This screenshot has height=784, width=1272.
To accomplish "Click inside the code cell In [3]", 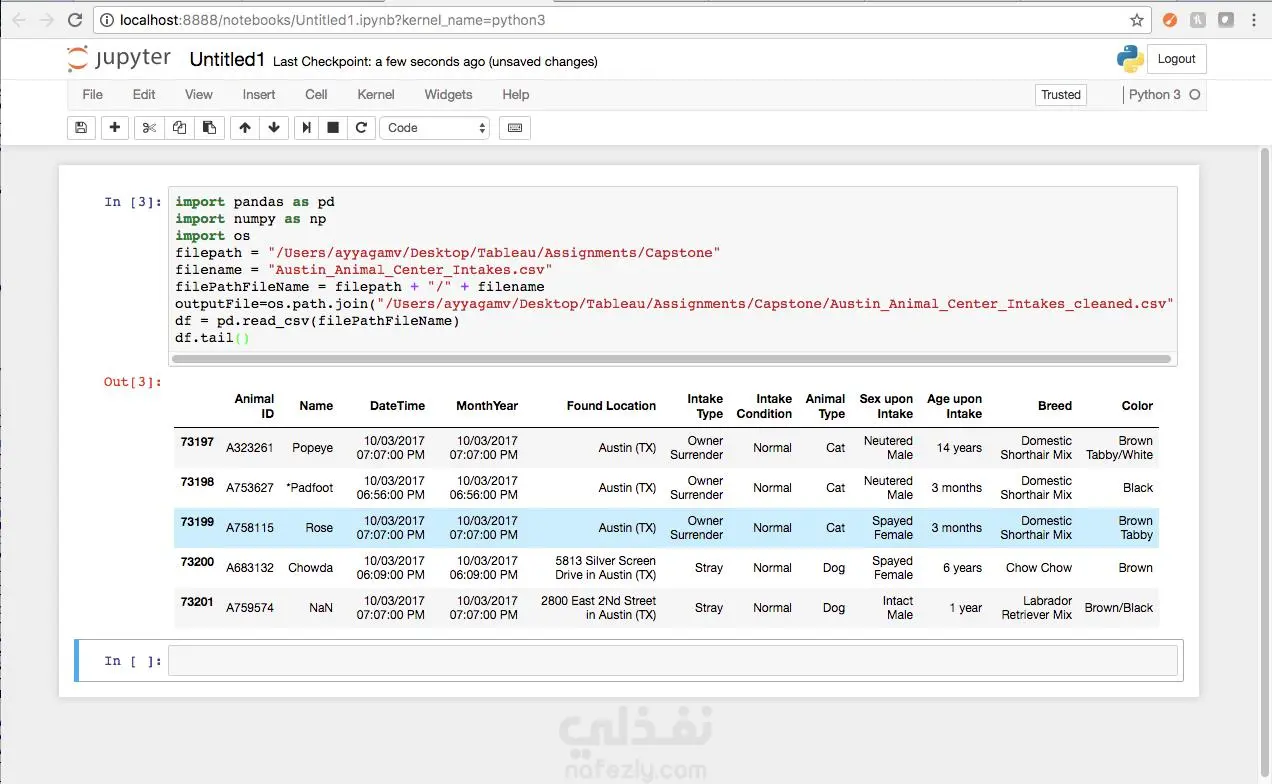I will pyautogui.click(x=672, y=270).
